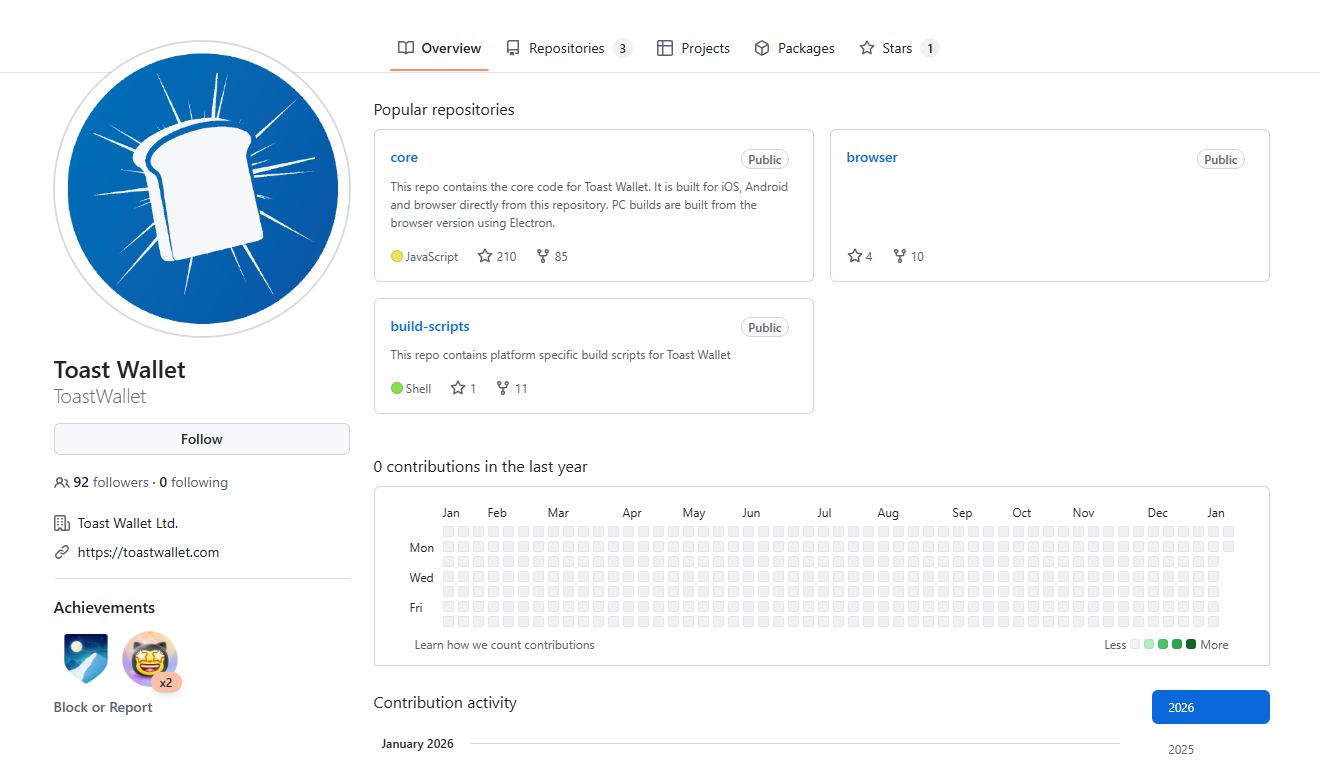Click the darkest green legend square
The width and height of the screenshot is (1320, 774).
(x=1190, y=645)
